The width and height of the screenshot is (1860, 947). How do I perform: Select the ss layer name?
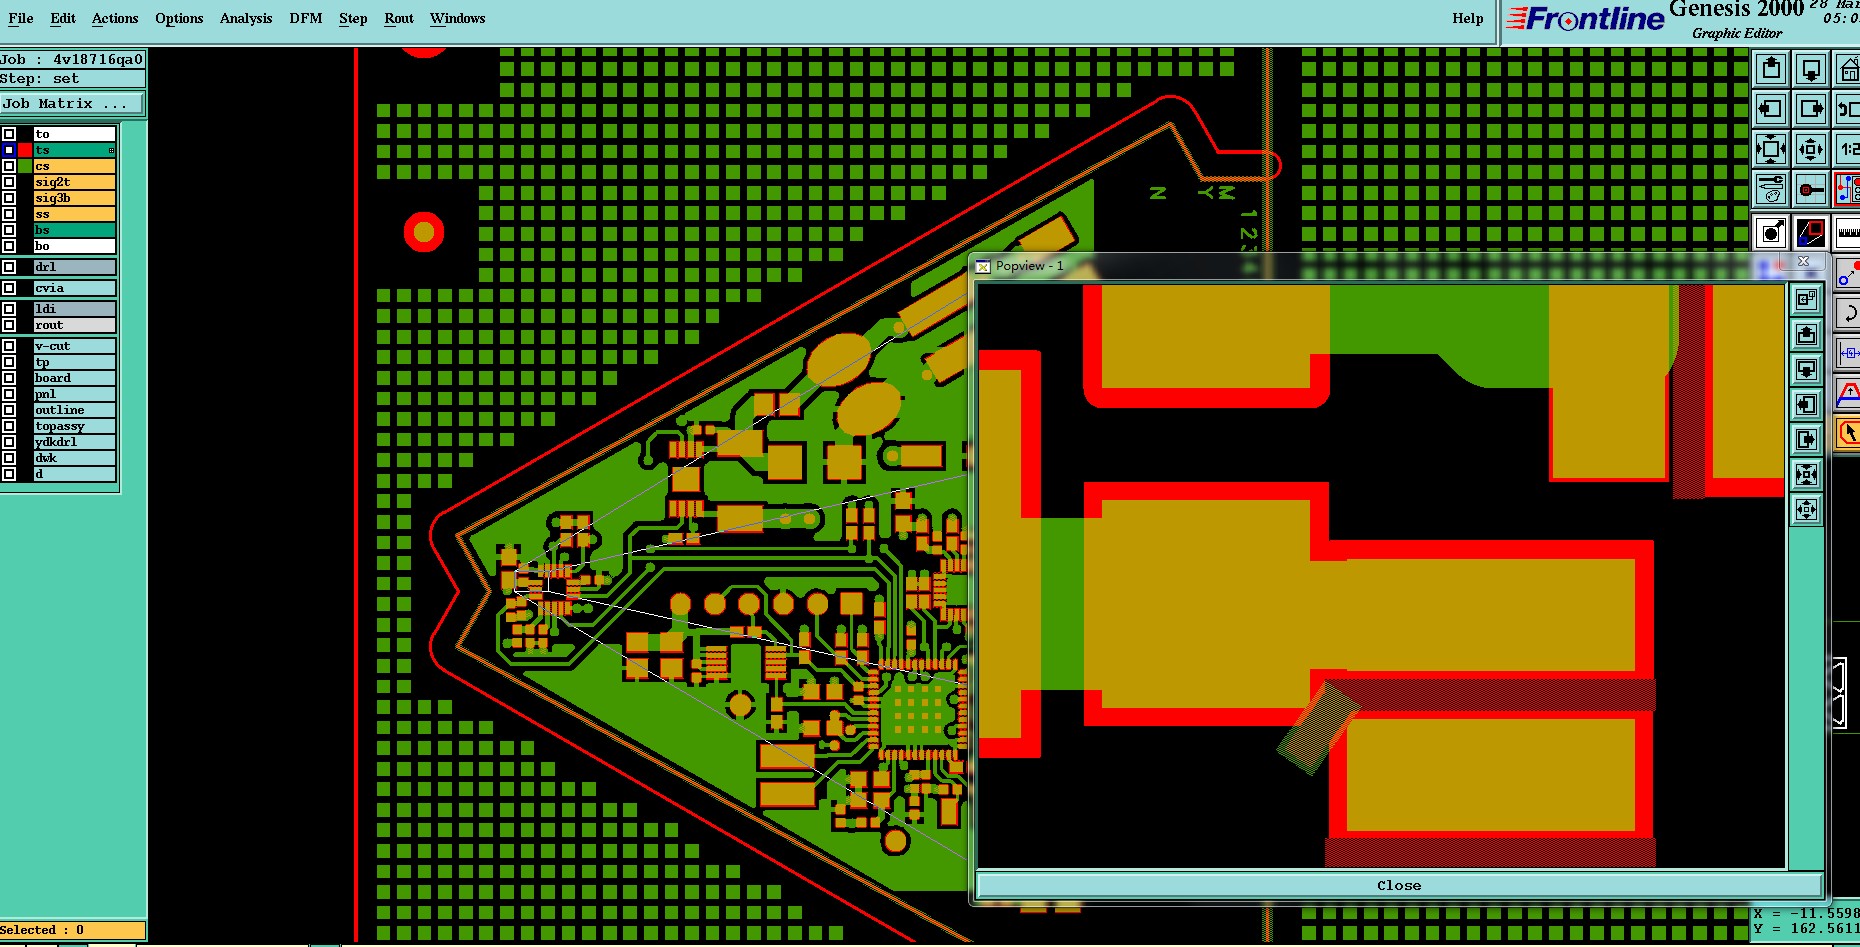(x=75, y=214)
